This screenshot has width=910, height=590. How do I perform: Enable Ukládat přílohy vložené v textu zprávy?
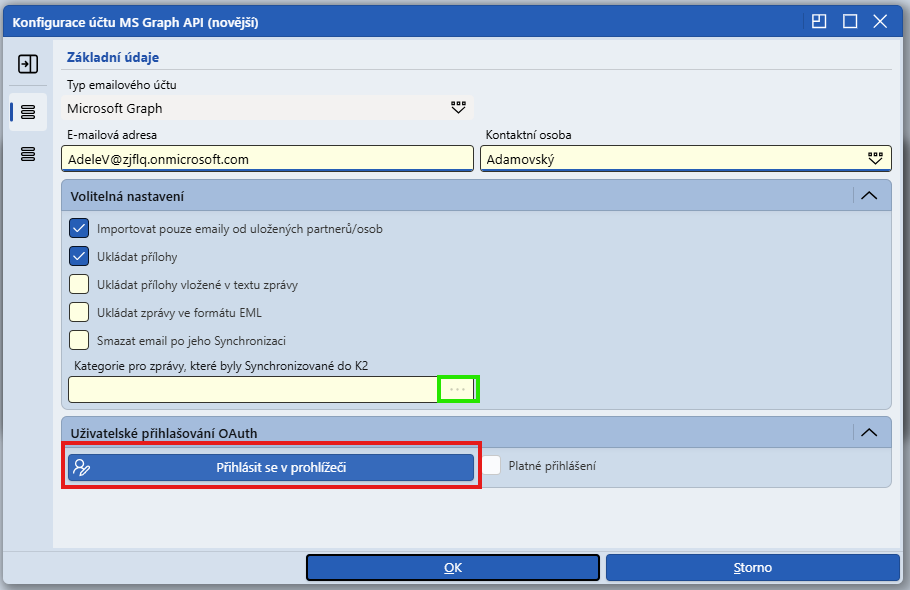[x=79, y=284]
